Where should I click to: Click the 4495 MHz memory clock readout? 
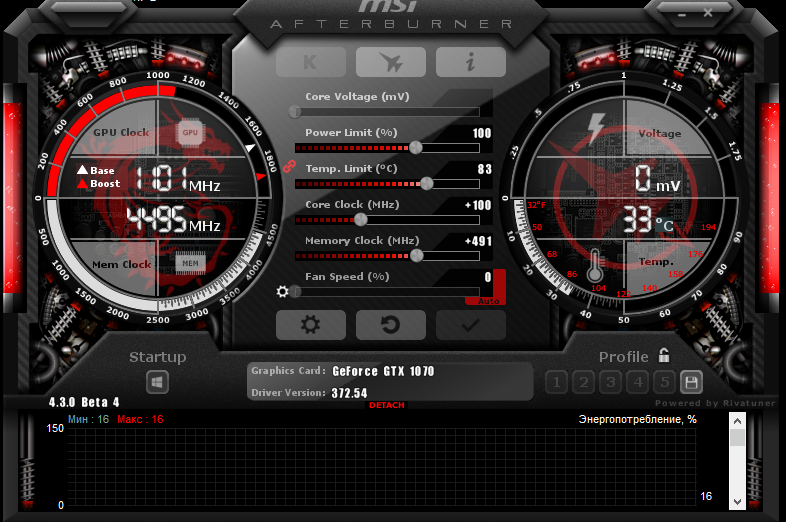pyautogui.click(x=173, y=220)
